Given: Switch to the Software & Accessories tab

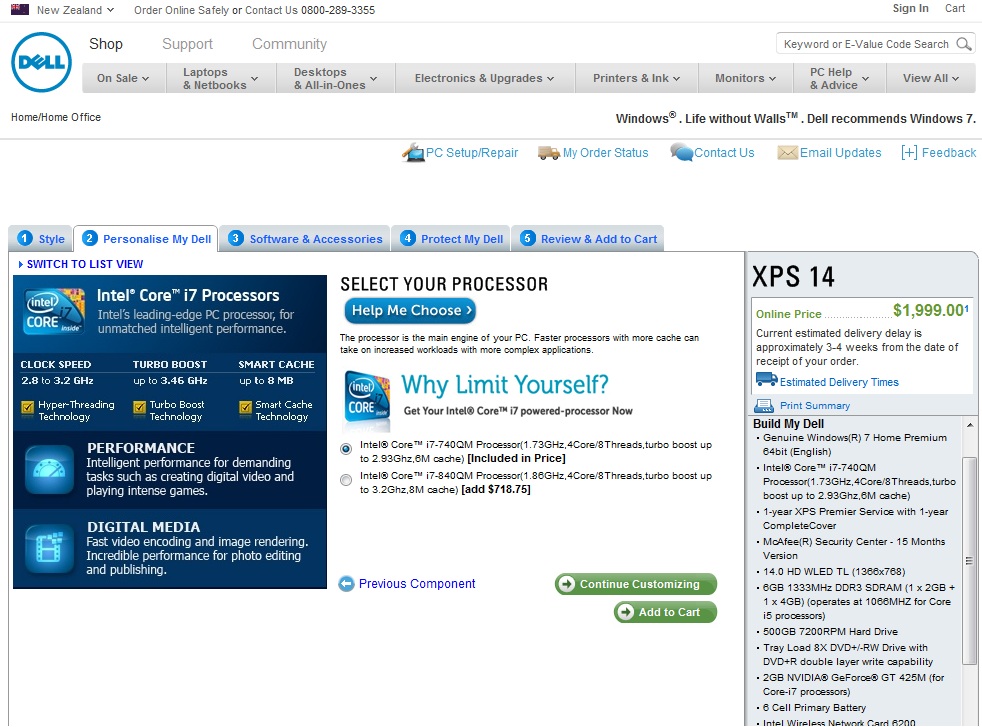Looking at the screenshot, I should point(305,239).
